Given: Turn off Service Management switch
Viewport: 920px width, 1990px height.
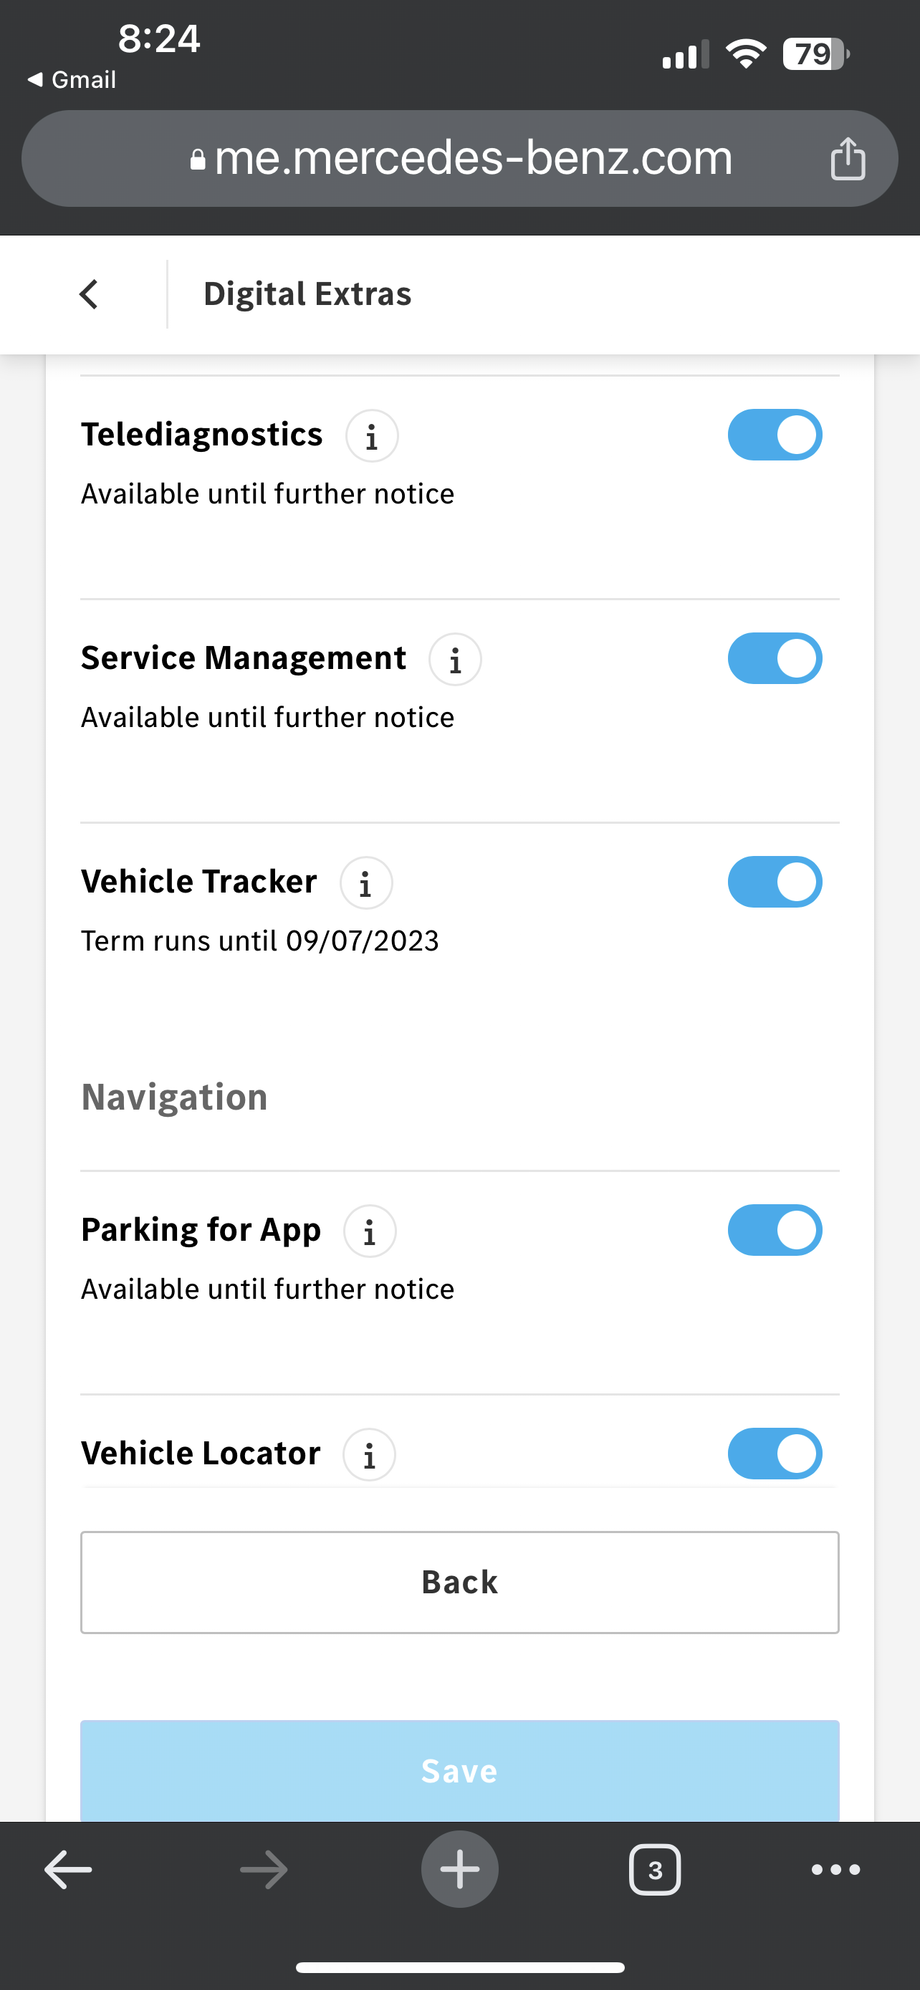Looking at the screenshot, I should tap(775, 659).
